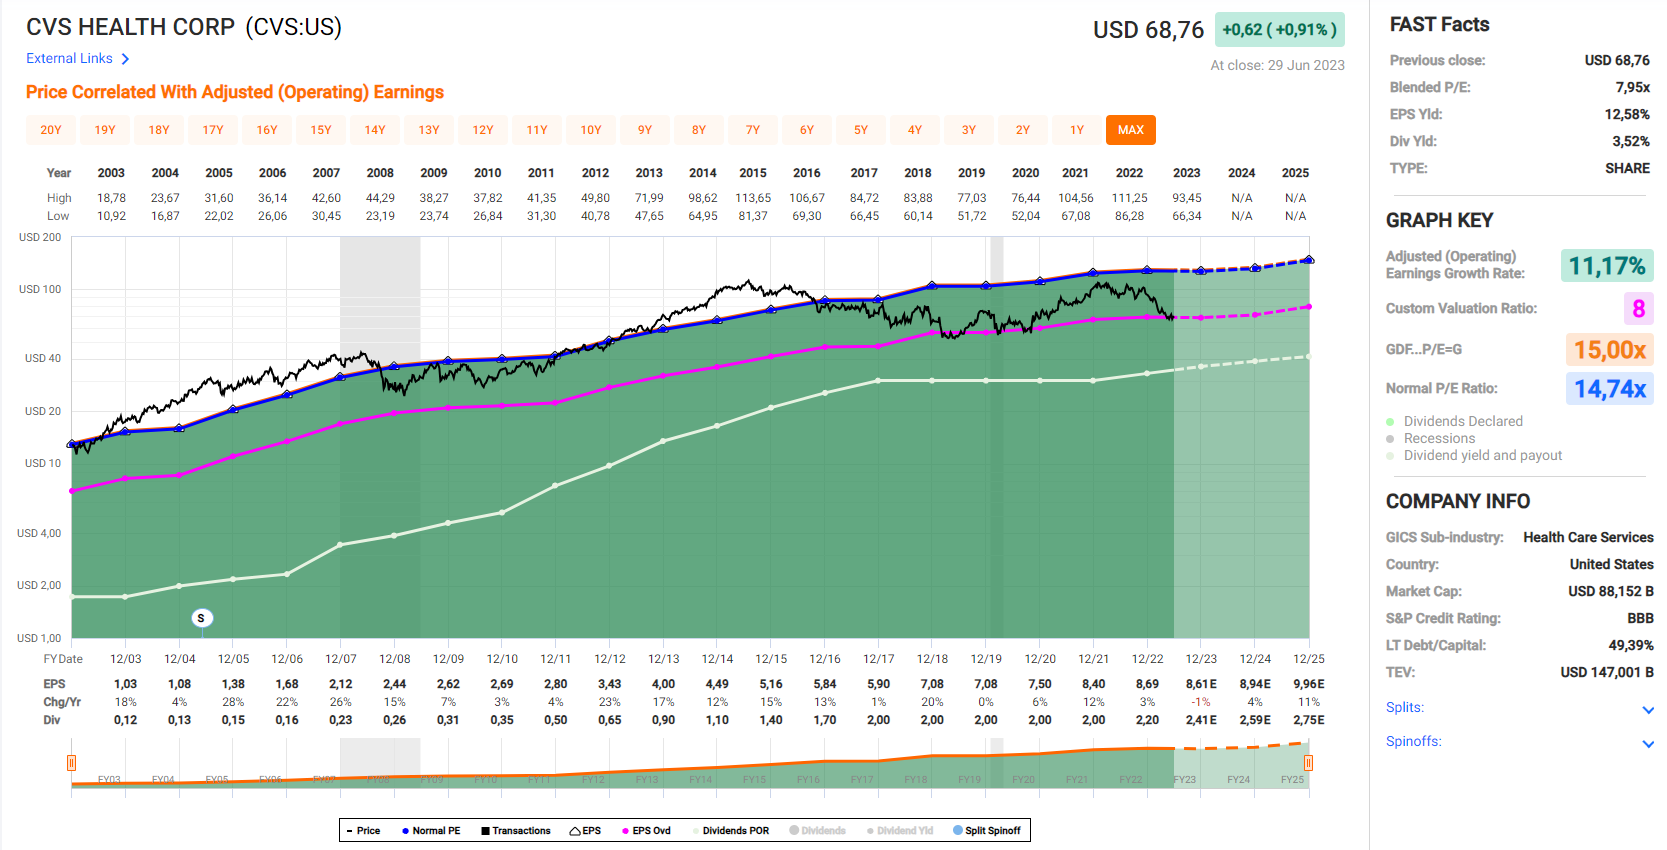Click the EPS Ovd magenta dot legend

click(x=626, y=831)
